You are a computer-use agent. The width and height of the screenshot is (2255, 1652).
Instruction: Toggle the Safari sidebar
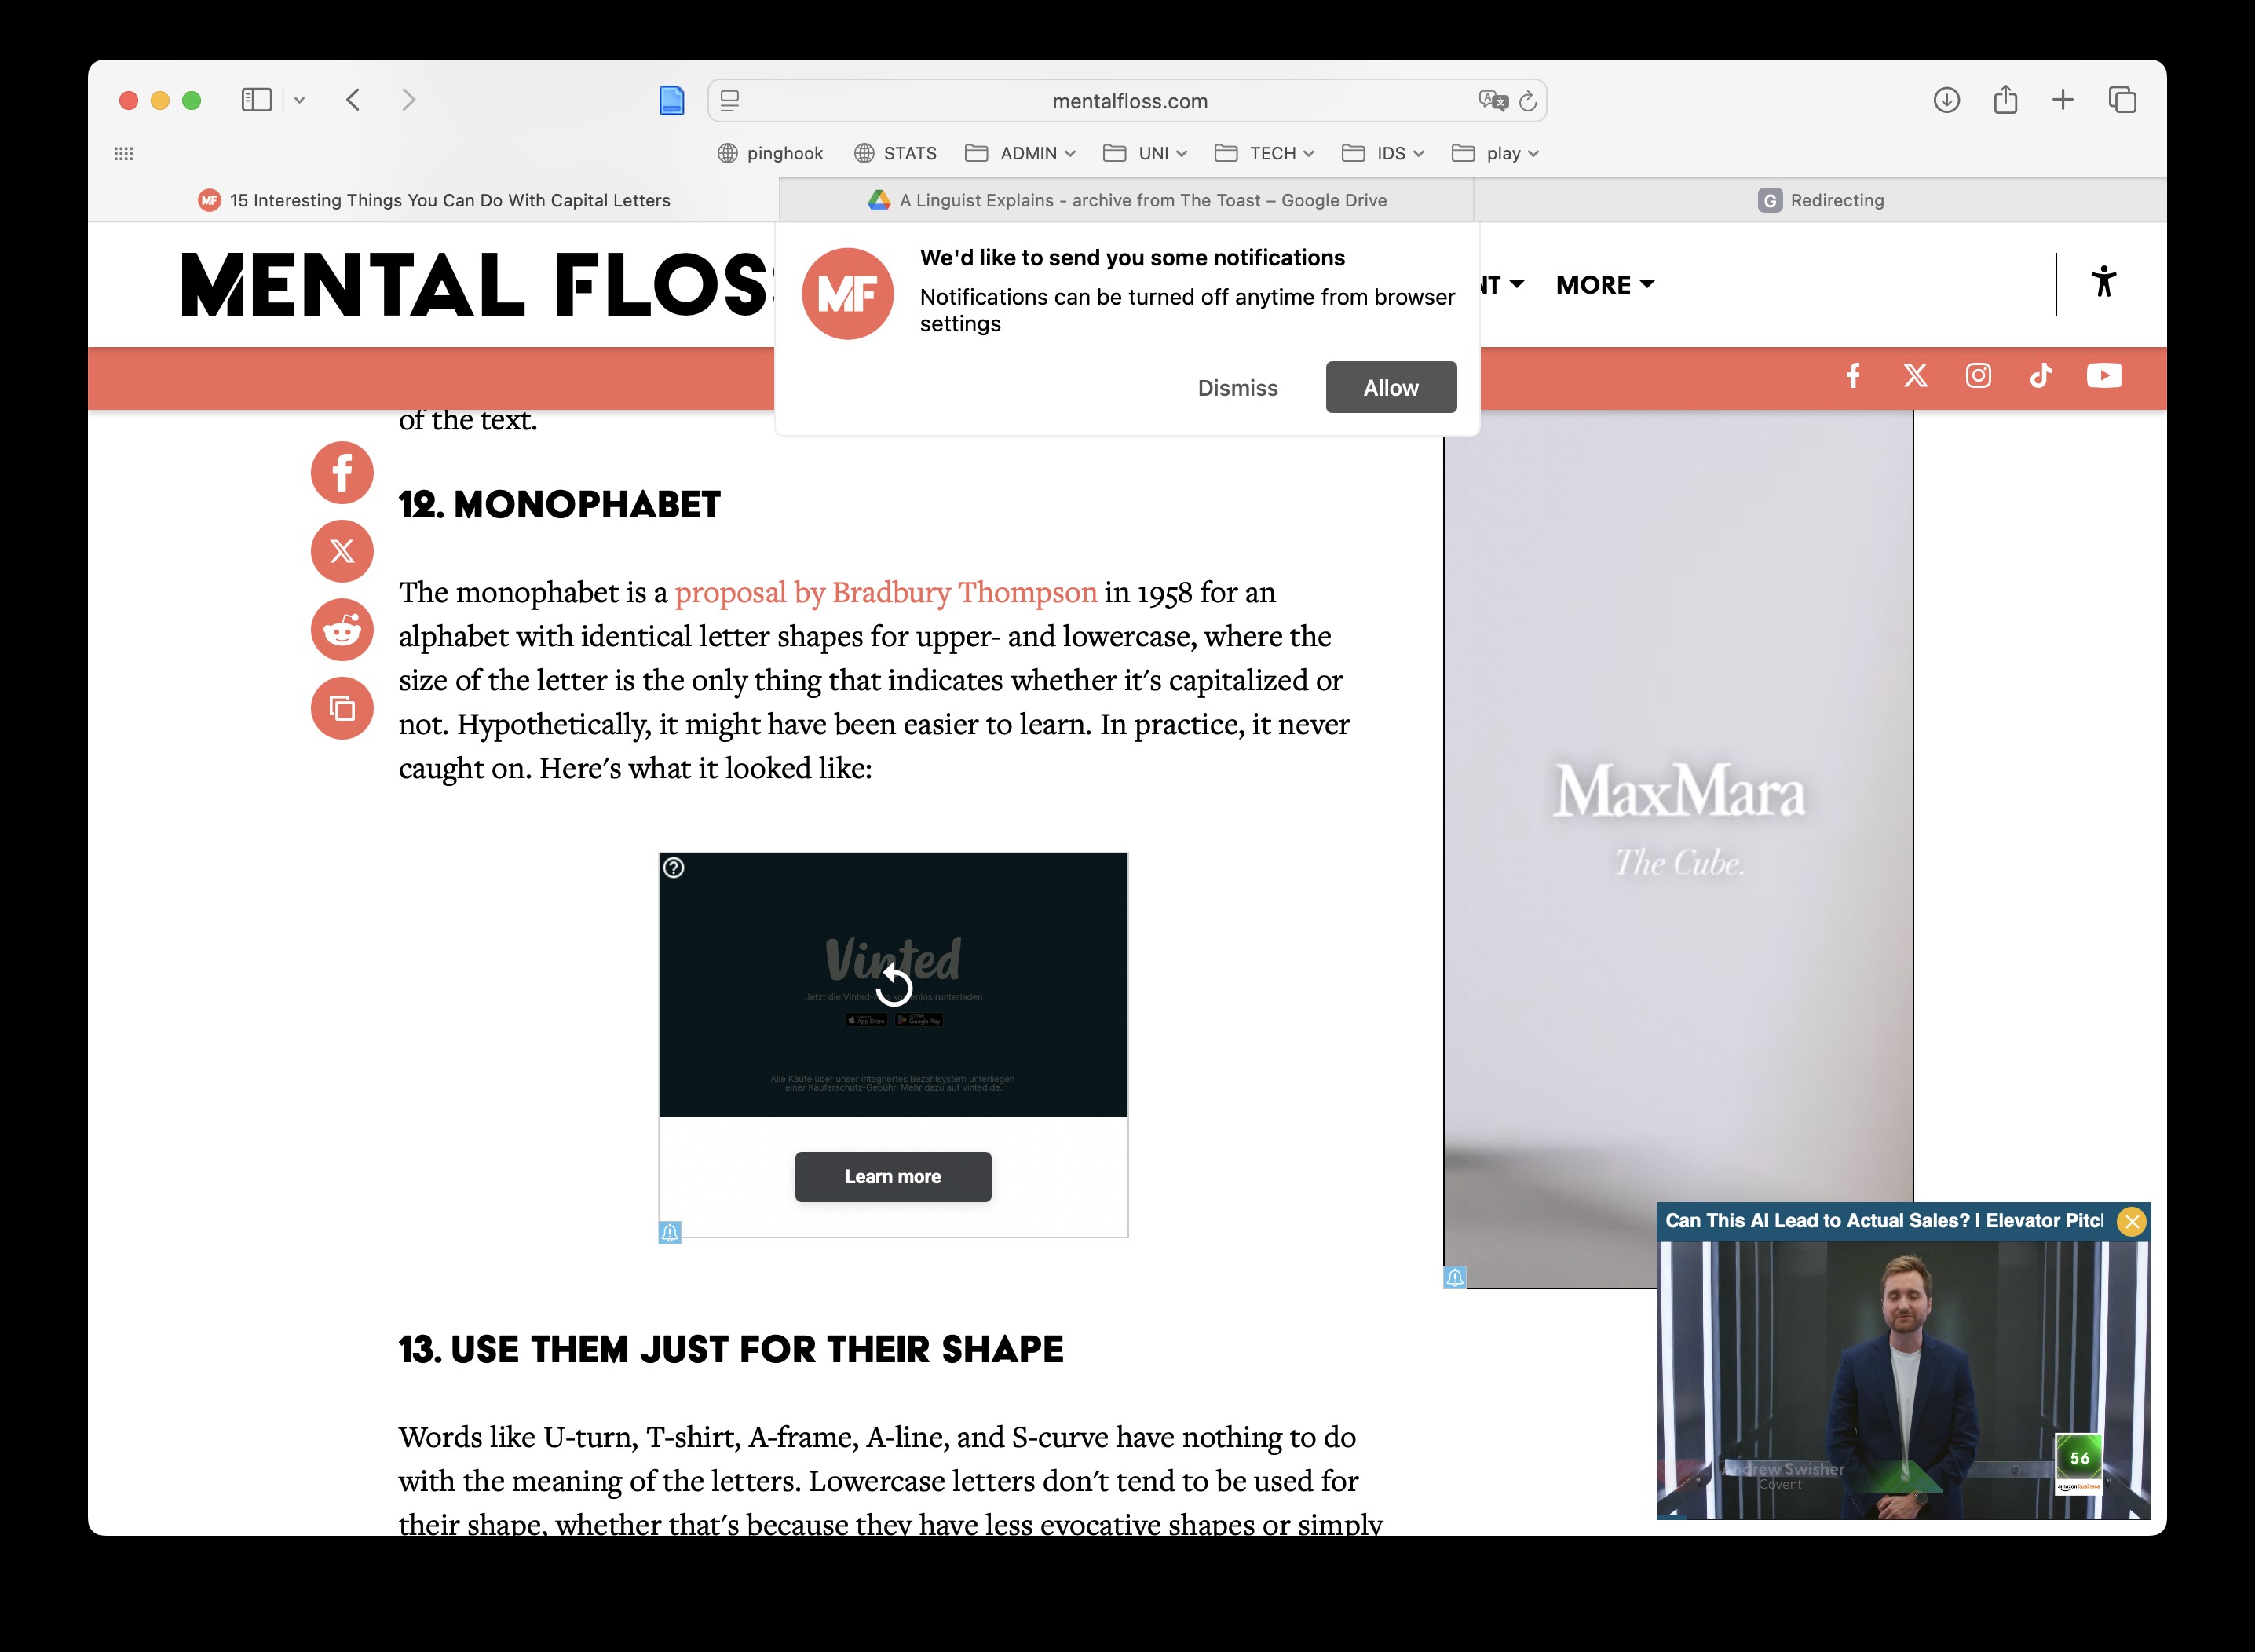tap(257, 100)
